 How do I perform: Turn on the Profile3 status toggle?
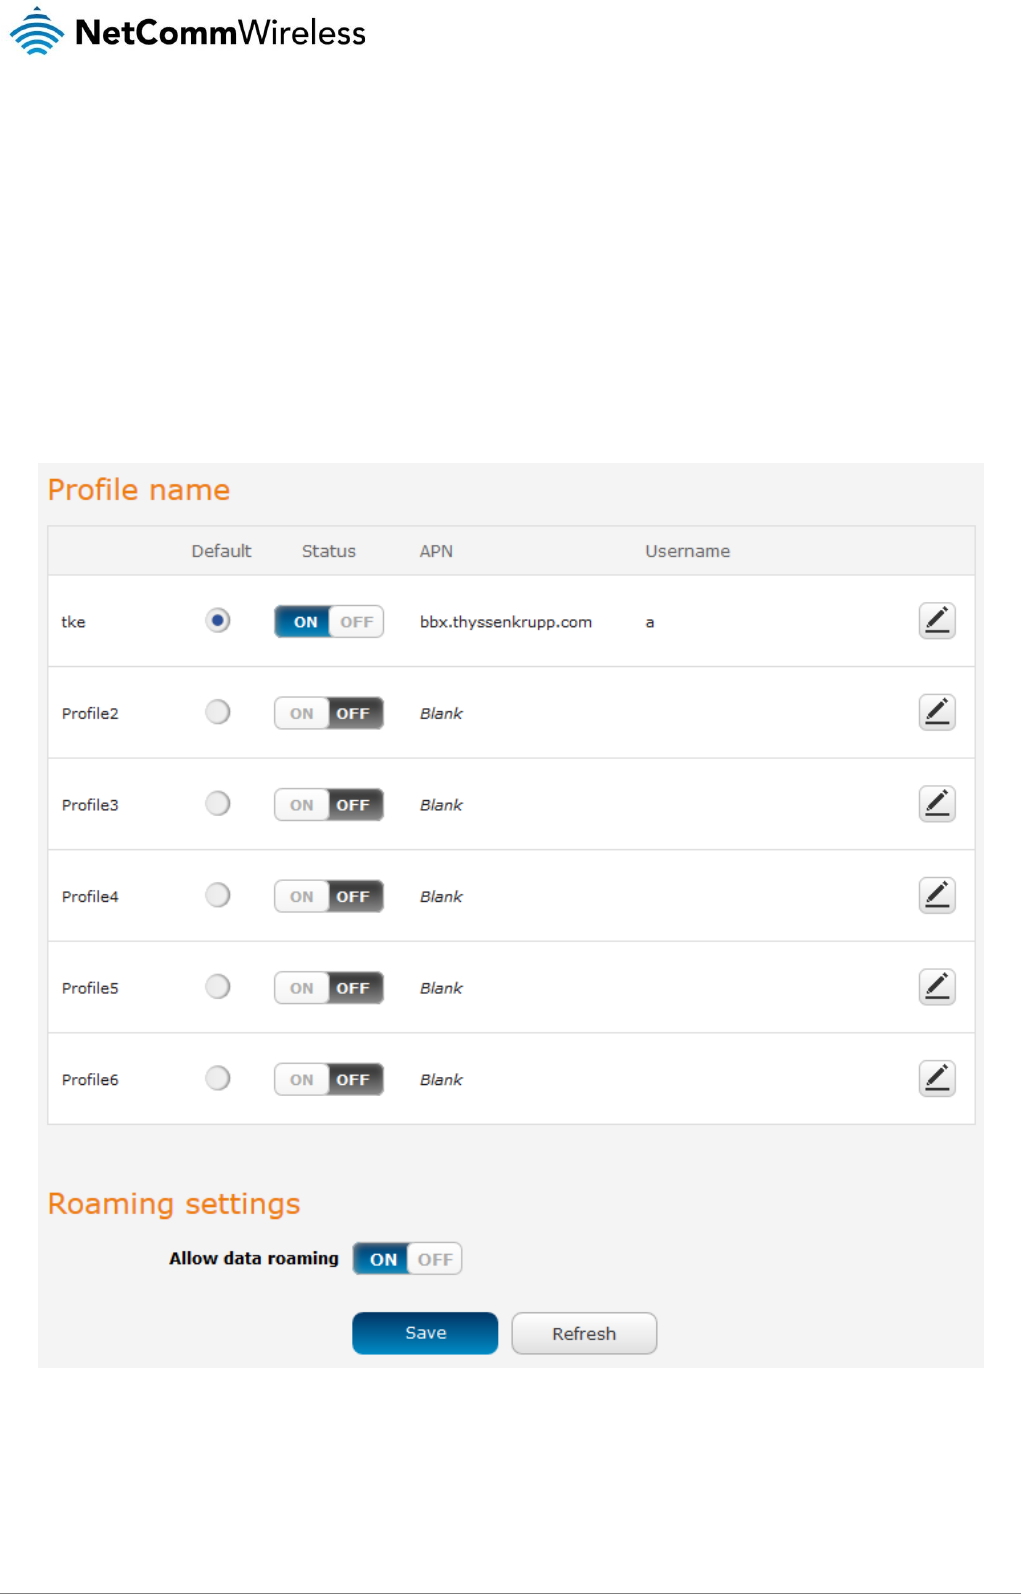pyautogui.click(x=329, y=805)
